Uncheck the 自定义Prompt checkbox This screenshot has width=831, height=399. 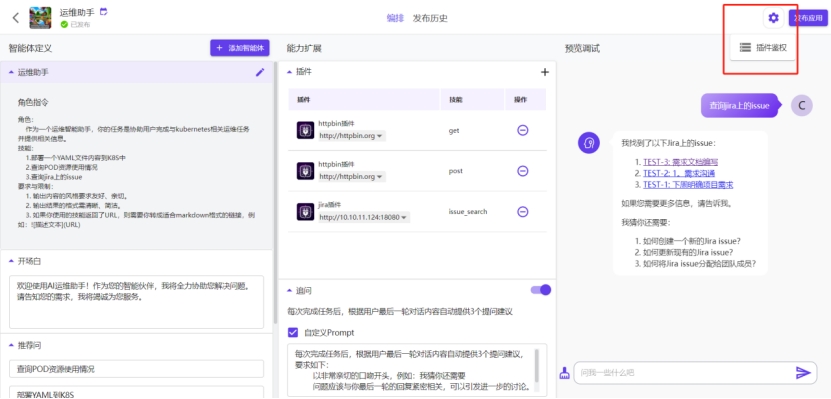coord(293,333)
